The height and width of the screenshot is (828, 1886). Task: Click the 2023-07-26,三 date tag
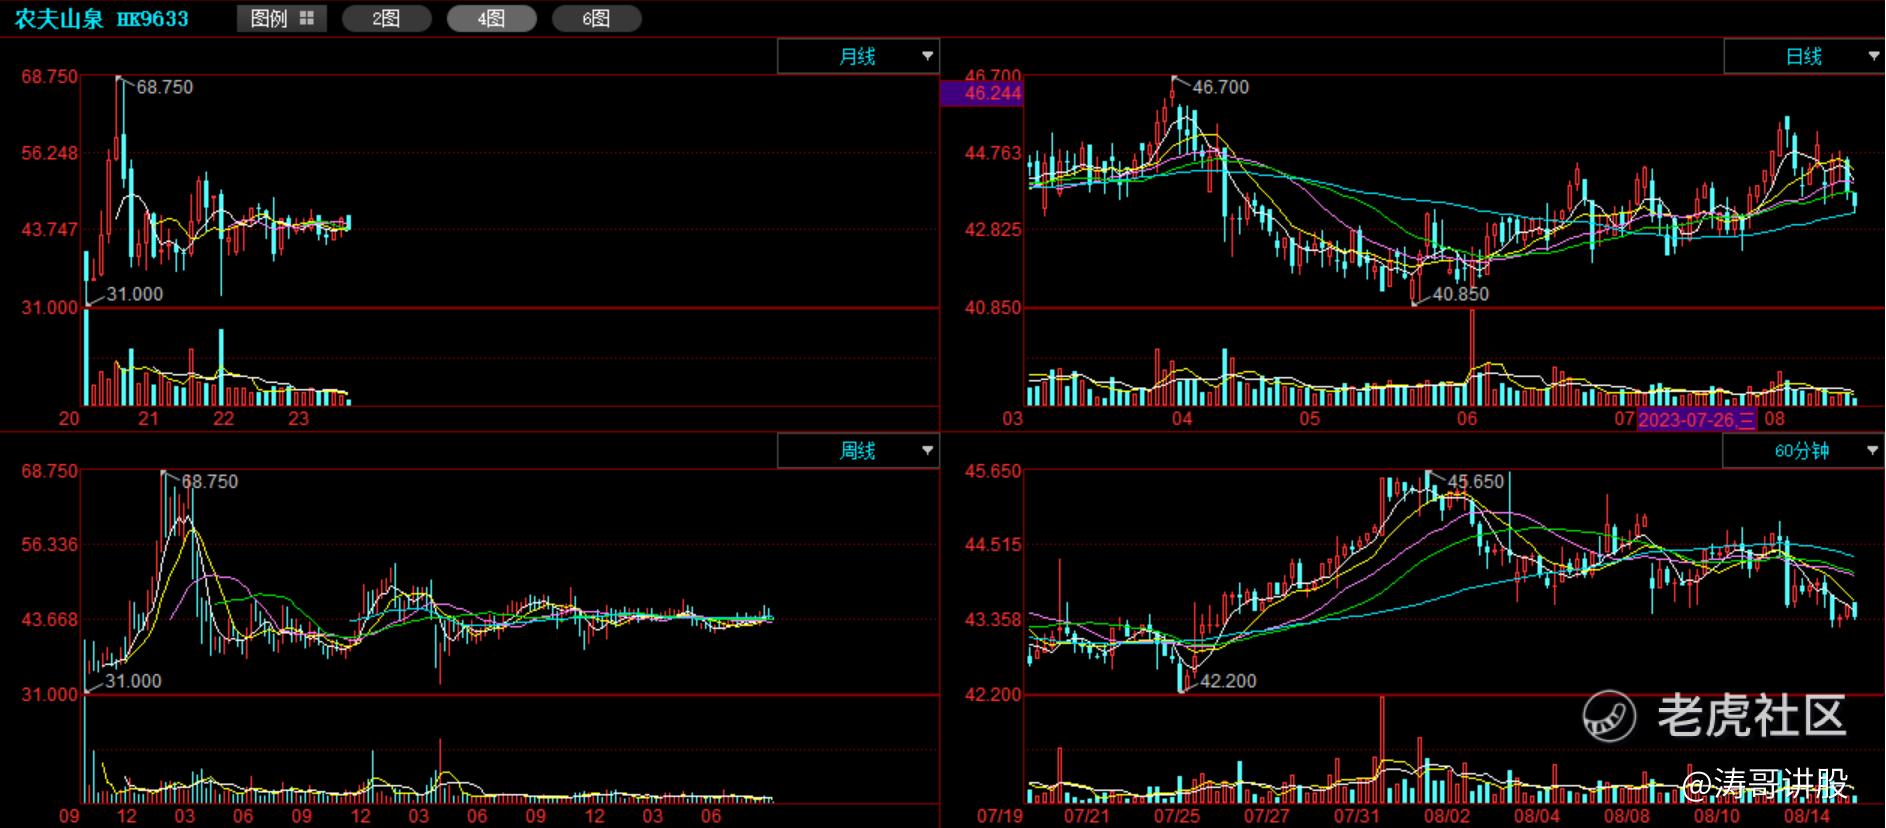point(1696,420)
